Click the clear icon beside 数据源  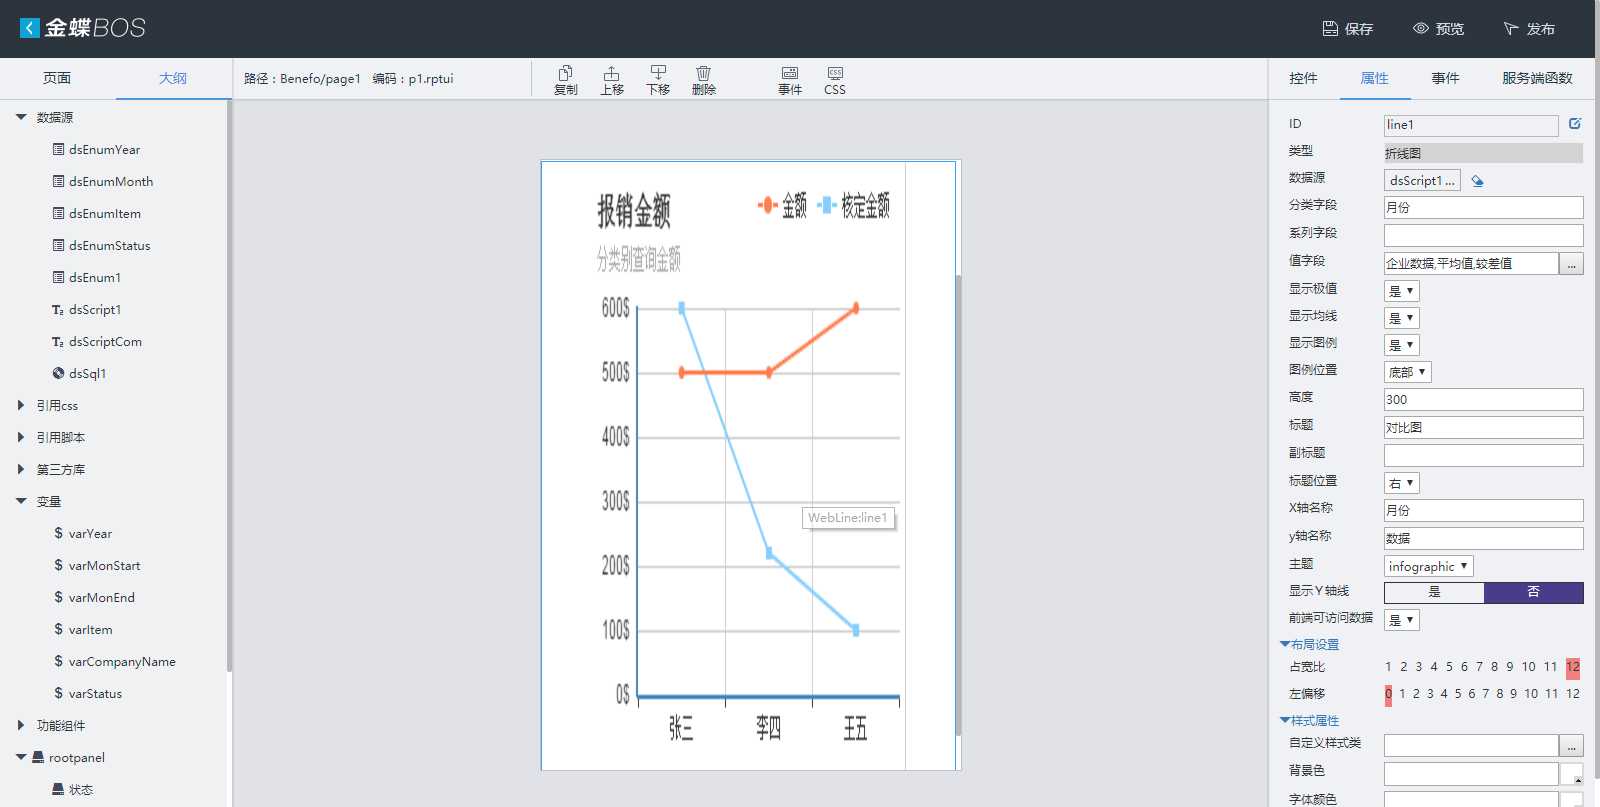pos(1477,181)
